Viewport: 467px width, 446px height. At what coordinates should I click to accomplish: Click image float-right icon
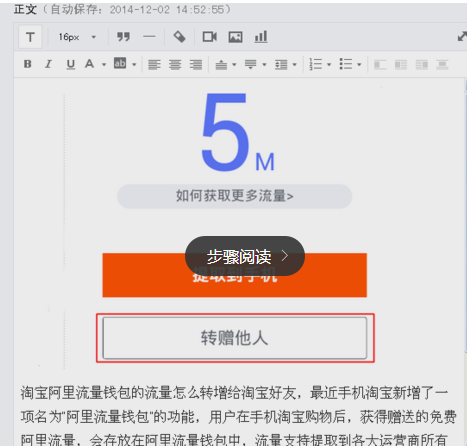pos(422,64)
